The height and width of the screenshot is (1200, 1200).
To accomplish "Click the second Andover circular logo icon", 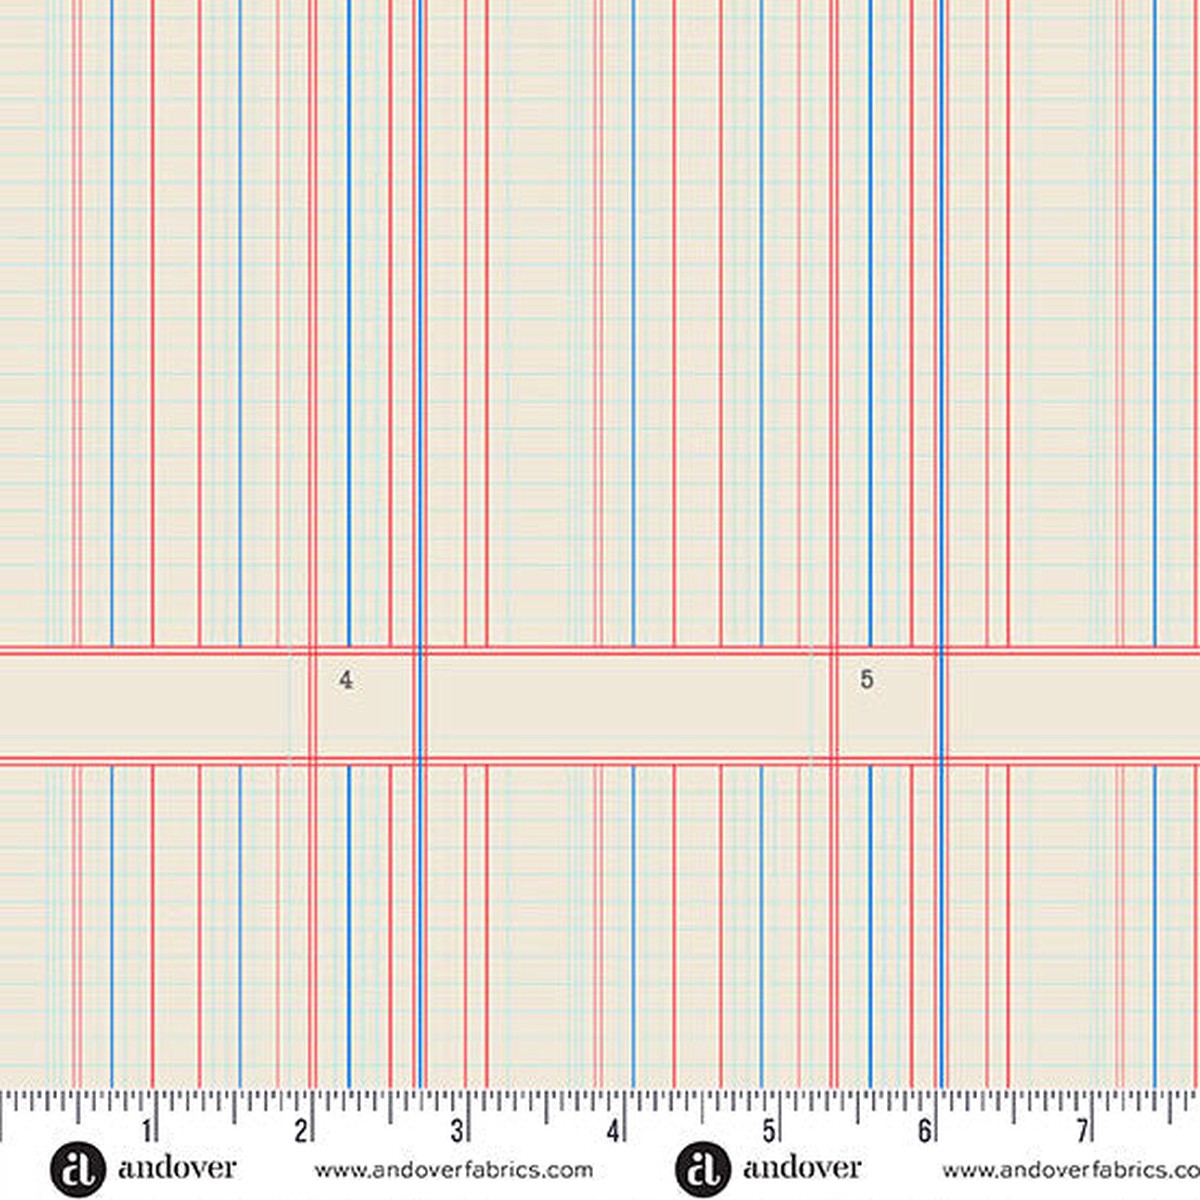I will [702, 1169].
